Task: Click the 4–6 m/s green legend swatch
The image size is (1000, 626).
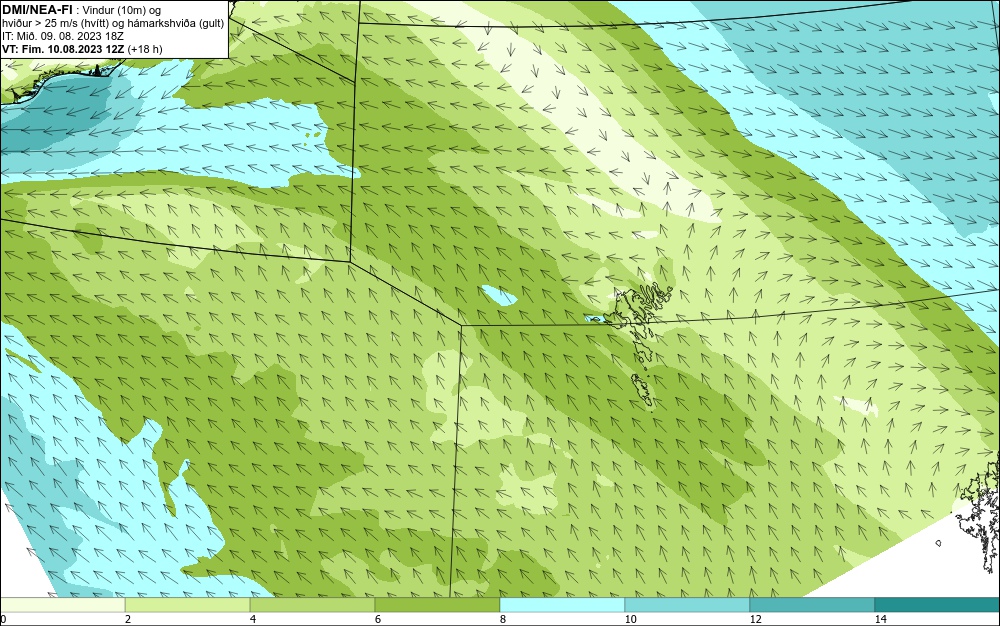Action: [x=312, y=605]
